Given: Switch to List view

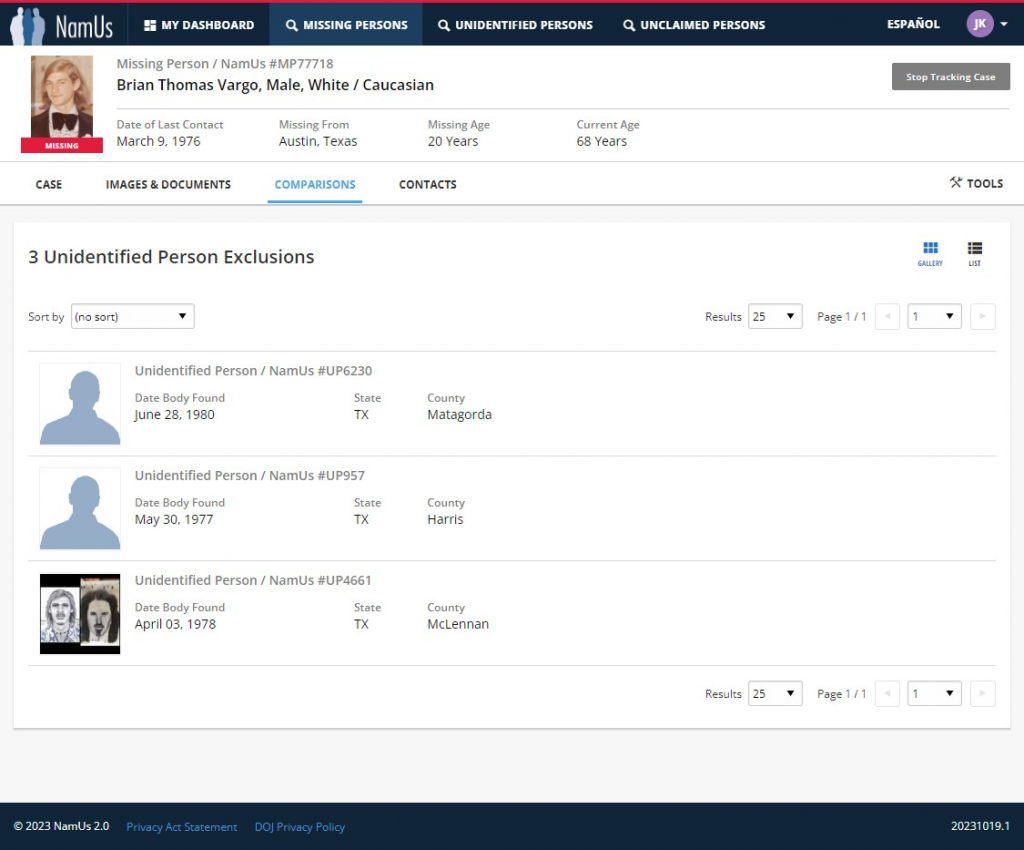Looking at the screenshot, I should pyautogui.click(x=974, y=253).
